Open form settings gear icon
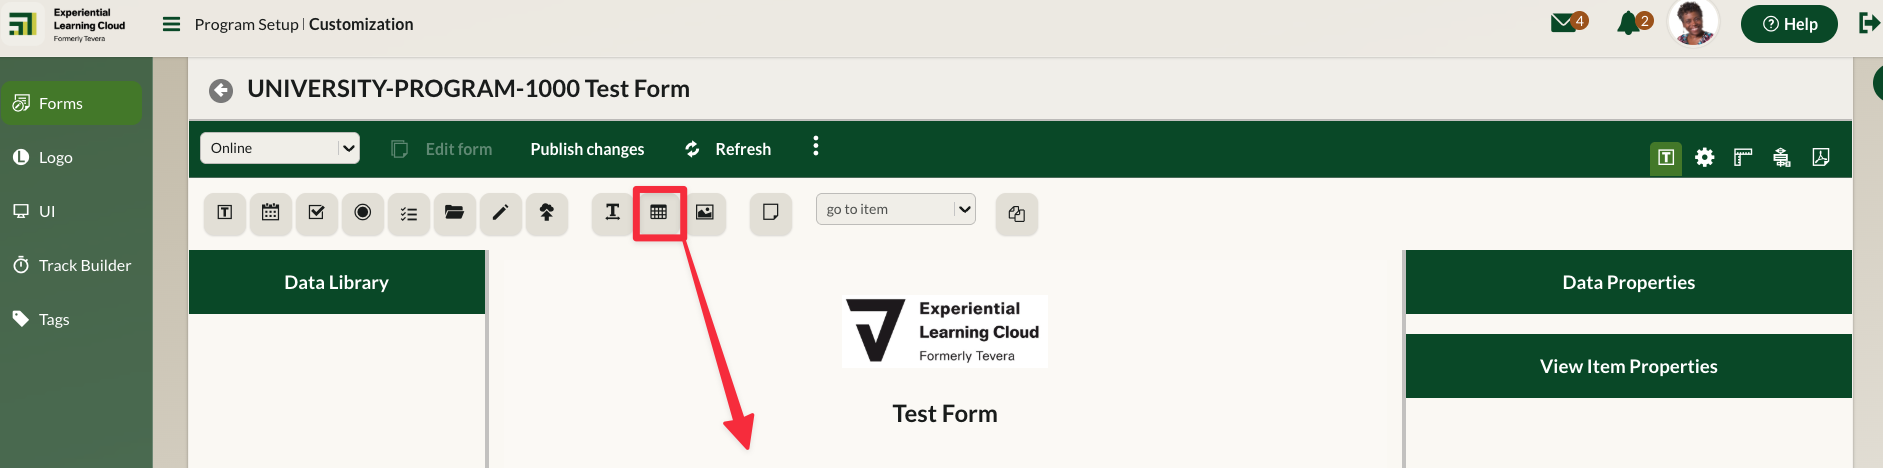 pos(1705,157)
